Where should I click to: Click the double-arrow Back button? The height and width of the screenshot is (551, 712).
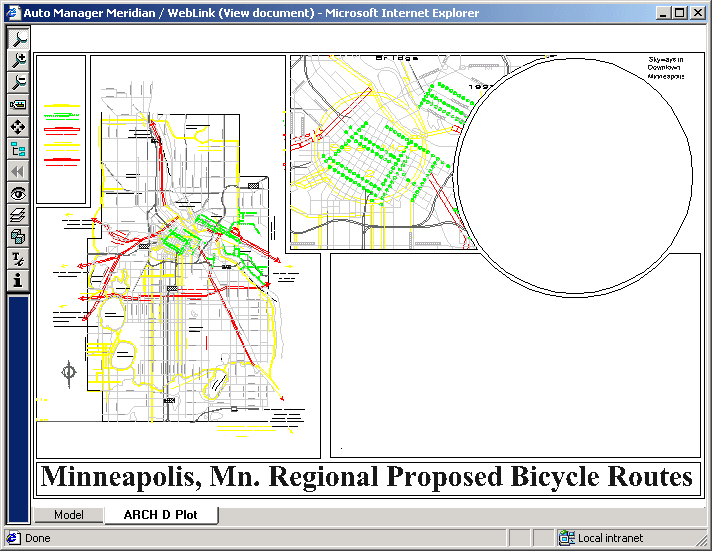(x=18, y=171)
